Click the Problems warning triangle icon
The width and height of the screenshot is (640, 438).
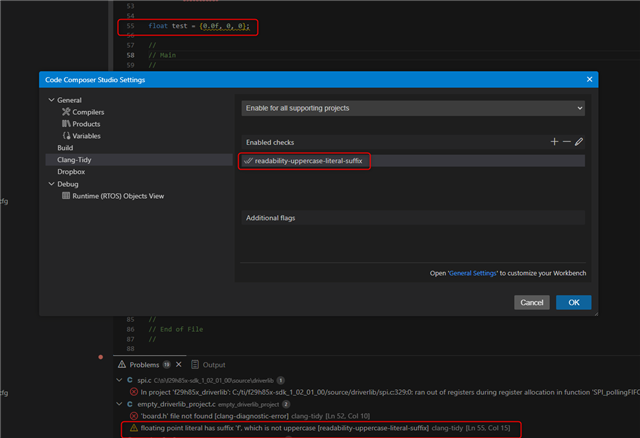pos(122,364)
